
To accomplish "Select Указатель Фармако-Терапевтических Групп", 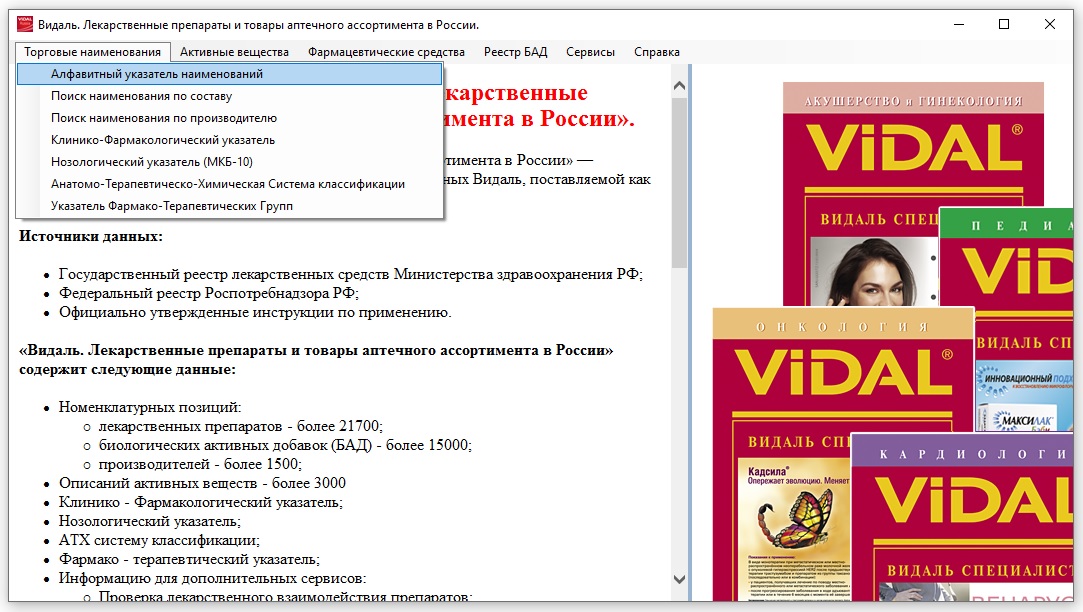I will pos(172,206).
